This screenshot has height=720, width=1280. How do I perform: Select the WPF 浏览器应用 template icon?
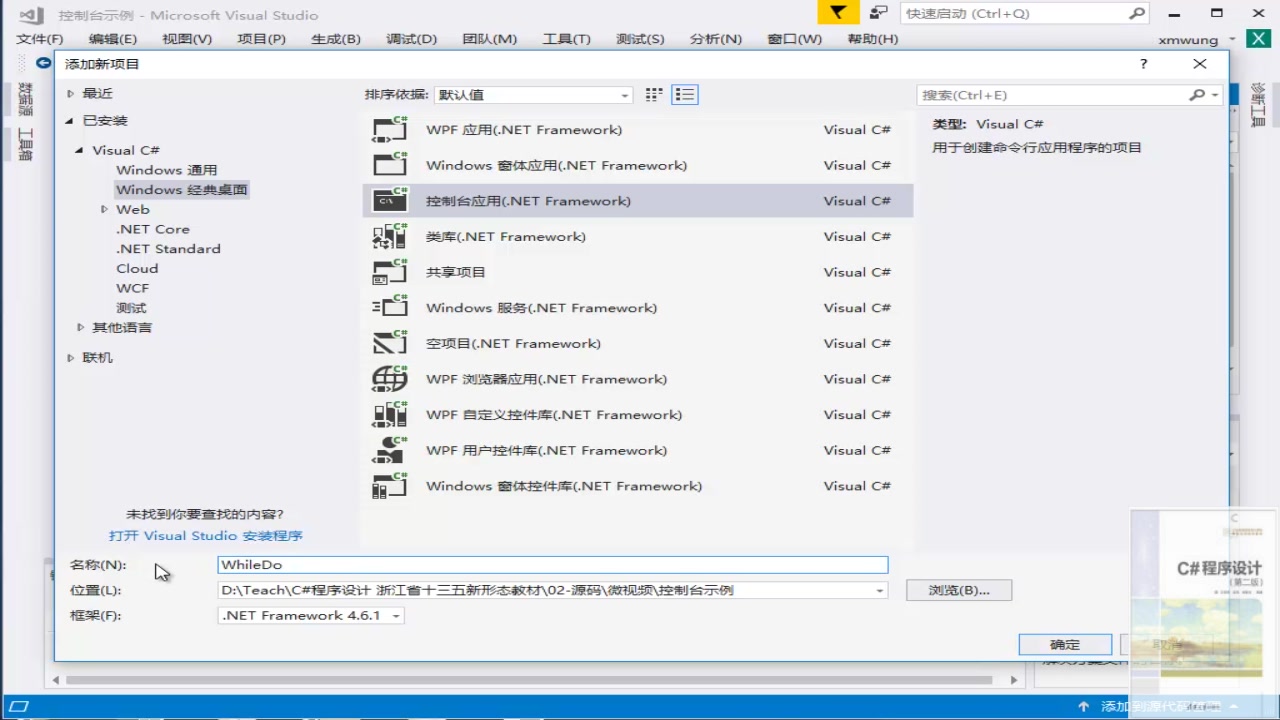tap(390, 379)
